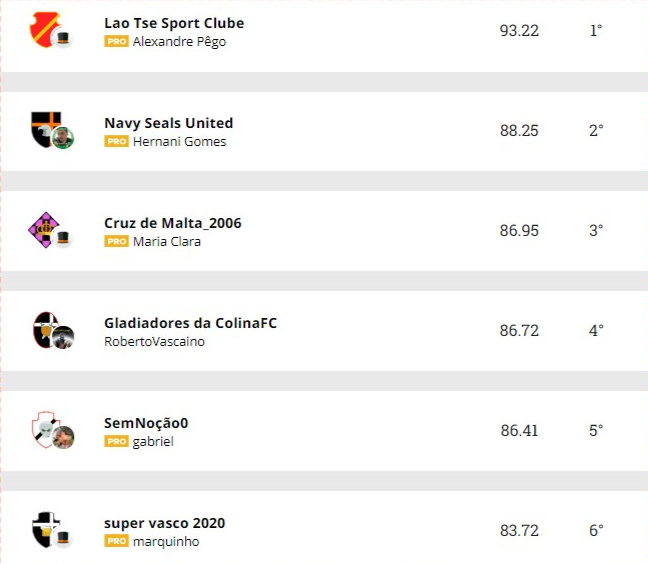Click the 93.22 score of first place

pyautogui.click(x=519, y=31)
